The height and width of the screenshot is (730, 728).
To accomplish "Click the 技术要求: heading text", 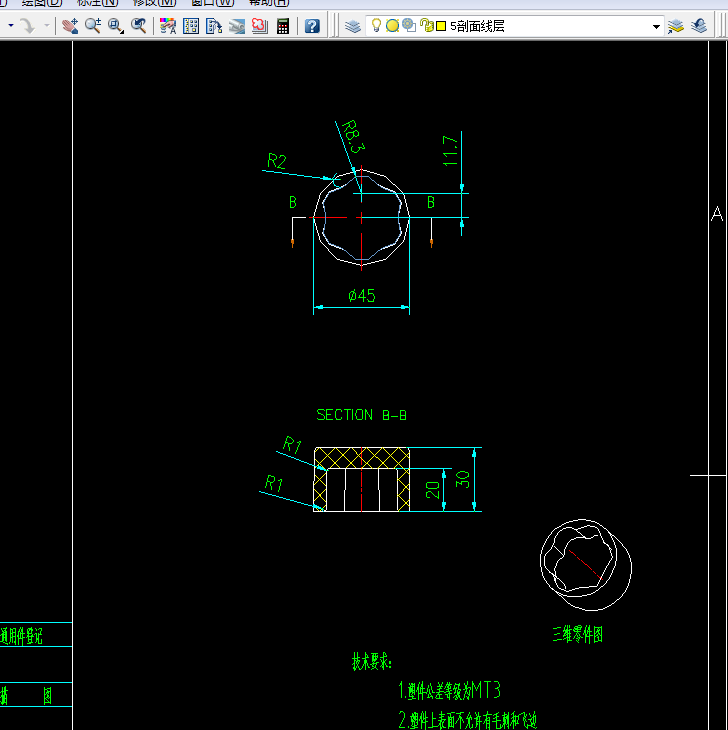I will (x=371, y=661).
